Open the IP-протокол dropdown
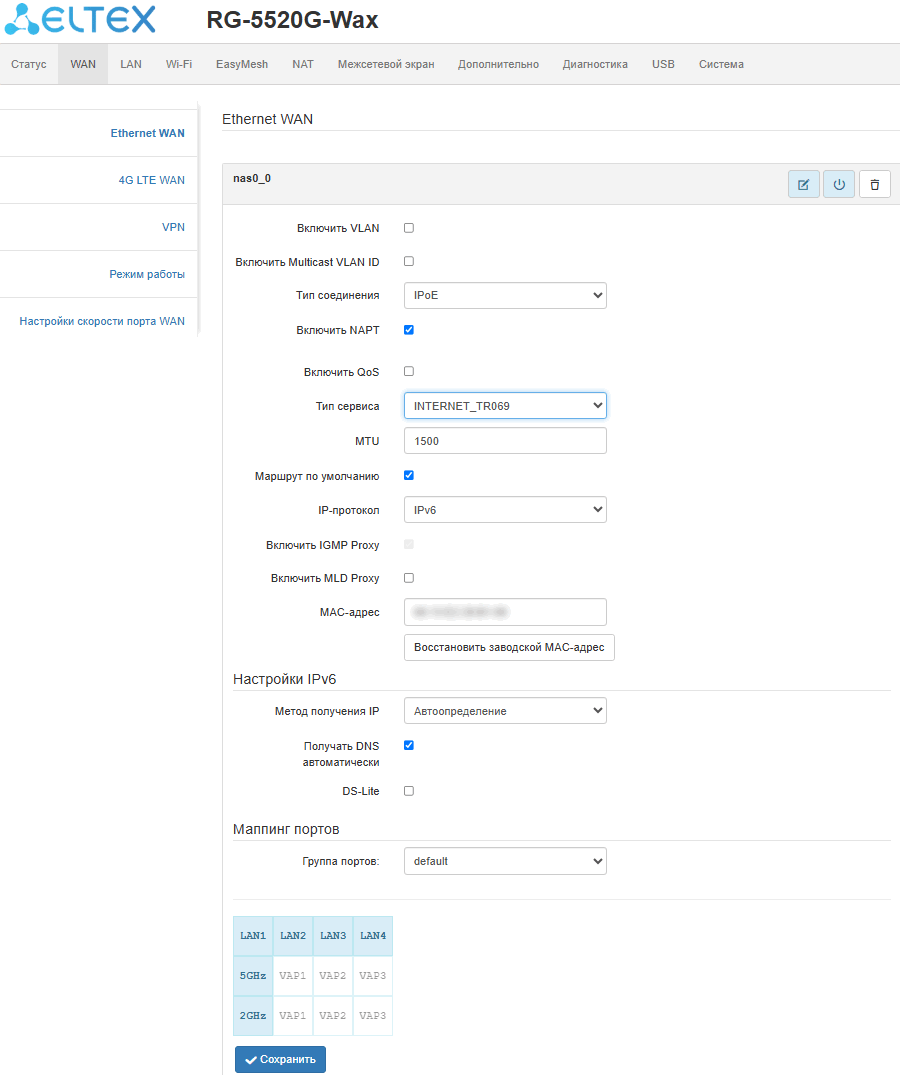900x1075 pixels. tap(505, 510)
